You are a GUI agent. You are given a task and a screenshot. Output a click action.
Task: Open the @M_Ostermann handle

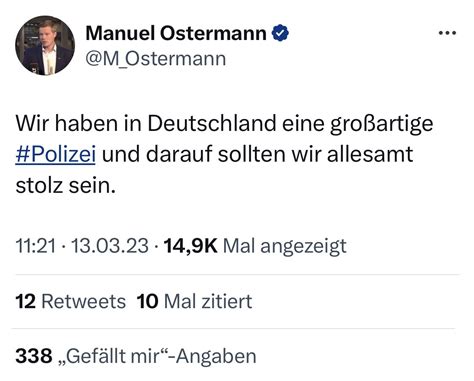(x=156, y=59)
